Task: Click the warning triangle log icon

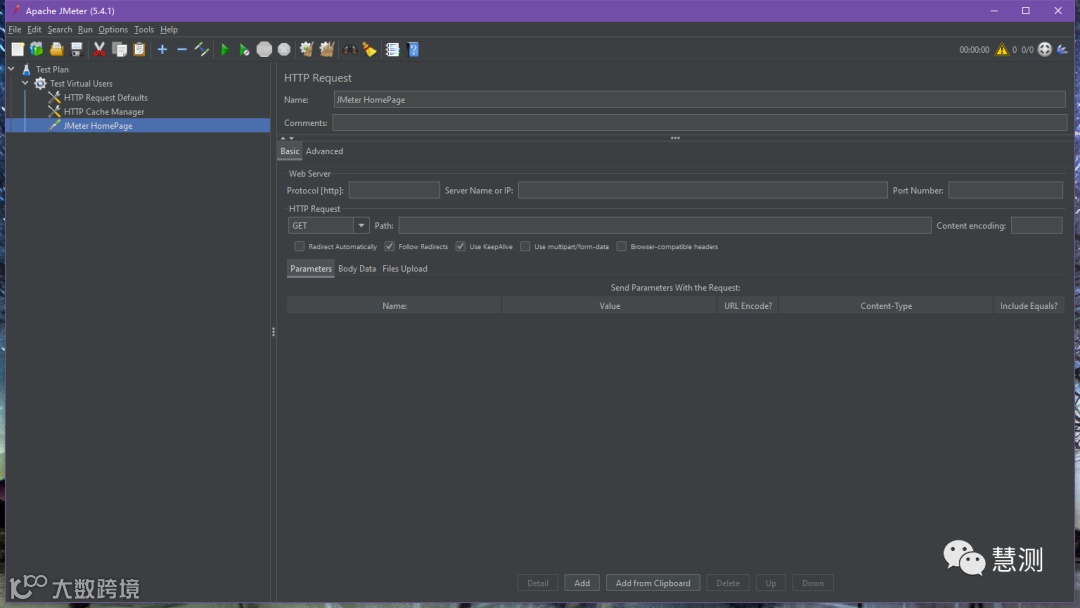Action: 1001,50
